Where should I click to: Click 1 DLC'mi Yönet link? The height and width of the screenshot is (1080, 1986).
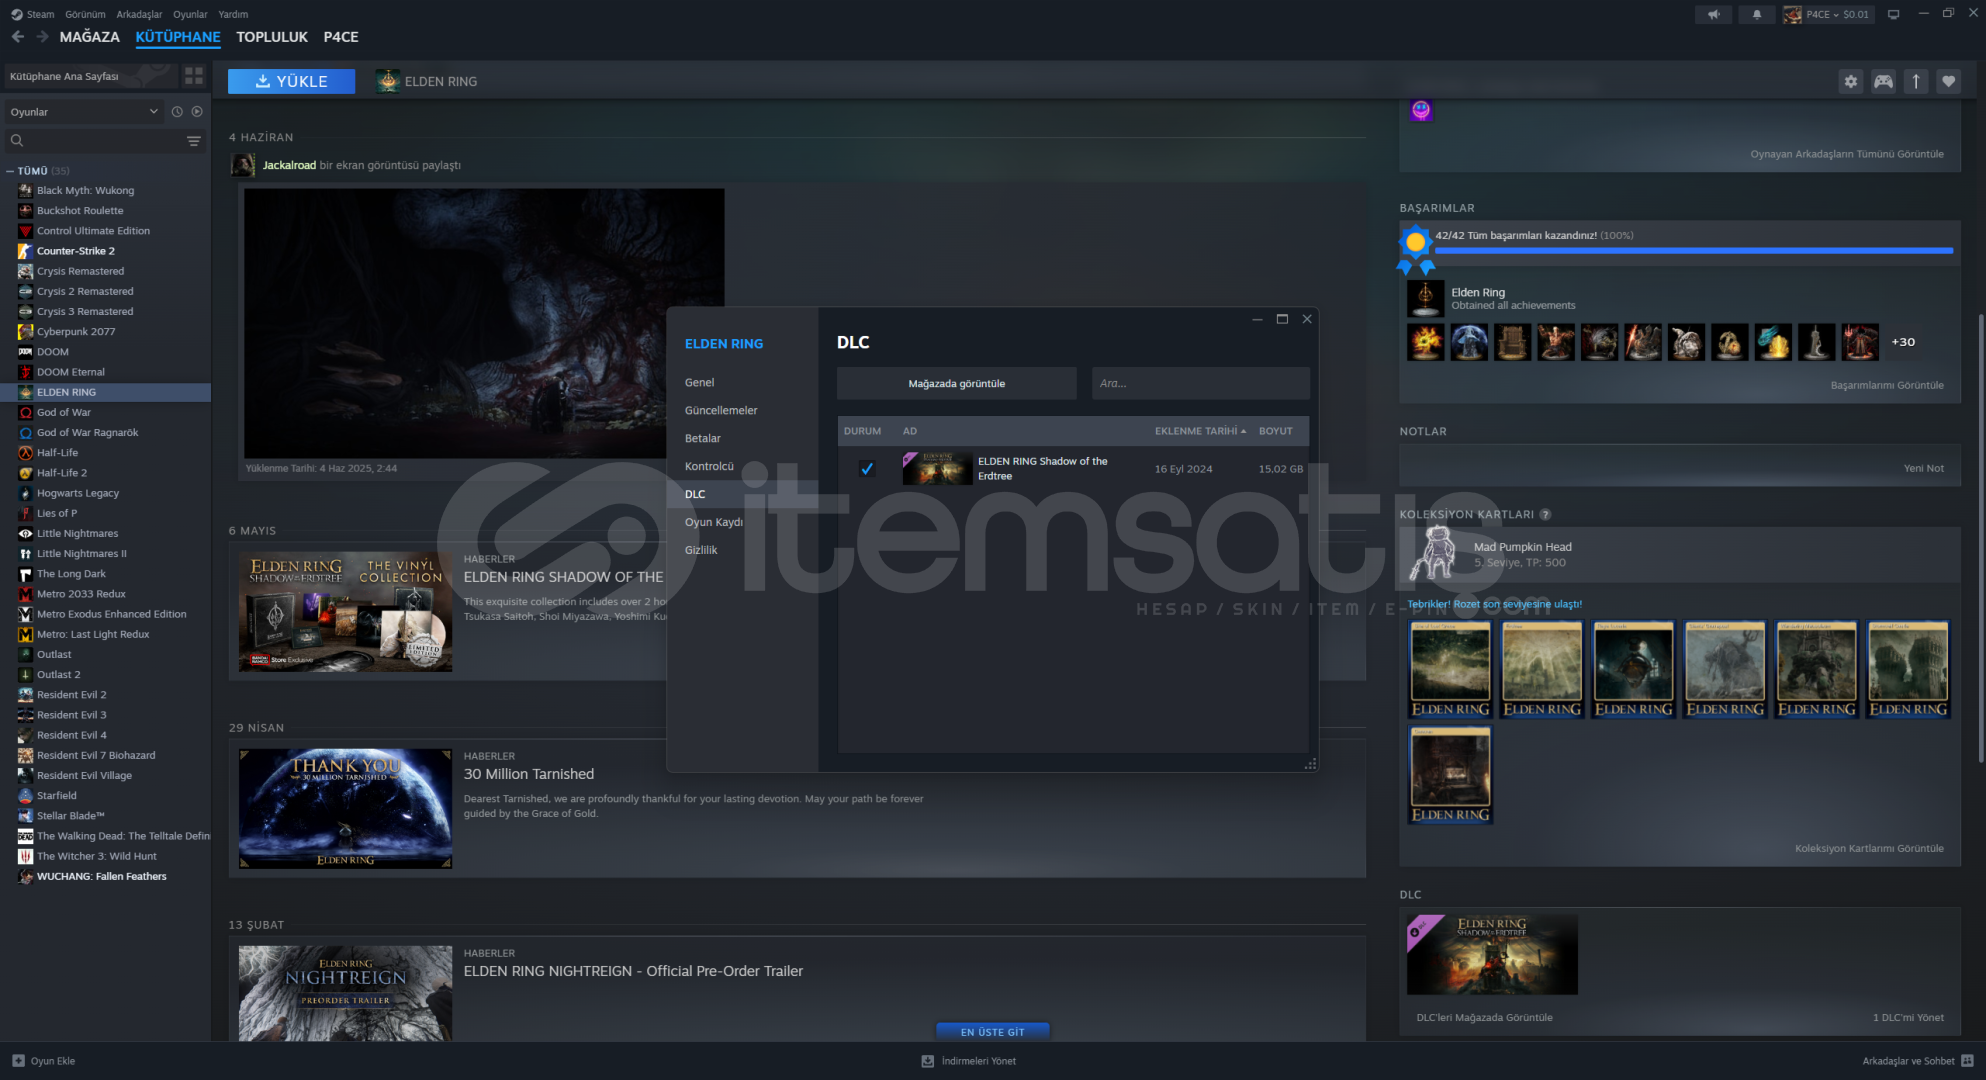[1908, 1018]
